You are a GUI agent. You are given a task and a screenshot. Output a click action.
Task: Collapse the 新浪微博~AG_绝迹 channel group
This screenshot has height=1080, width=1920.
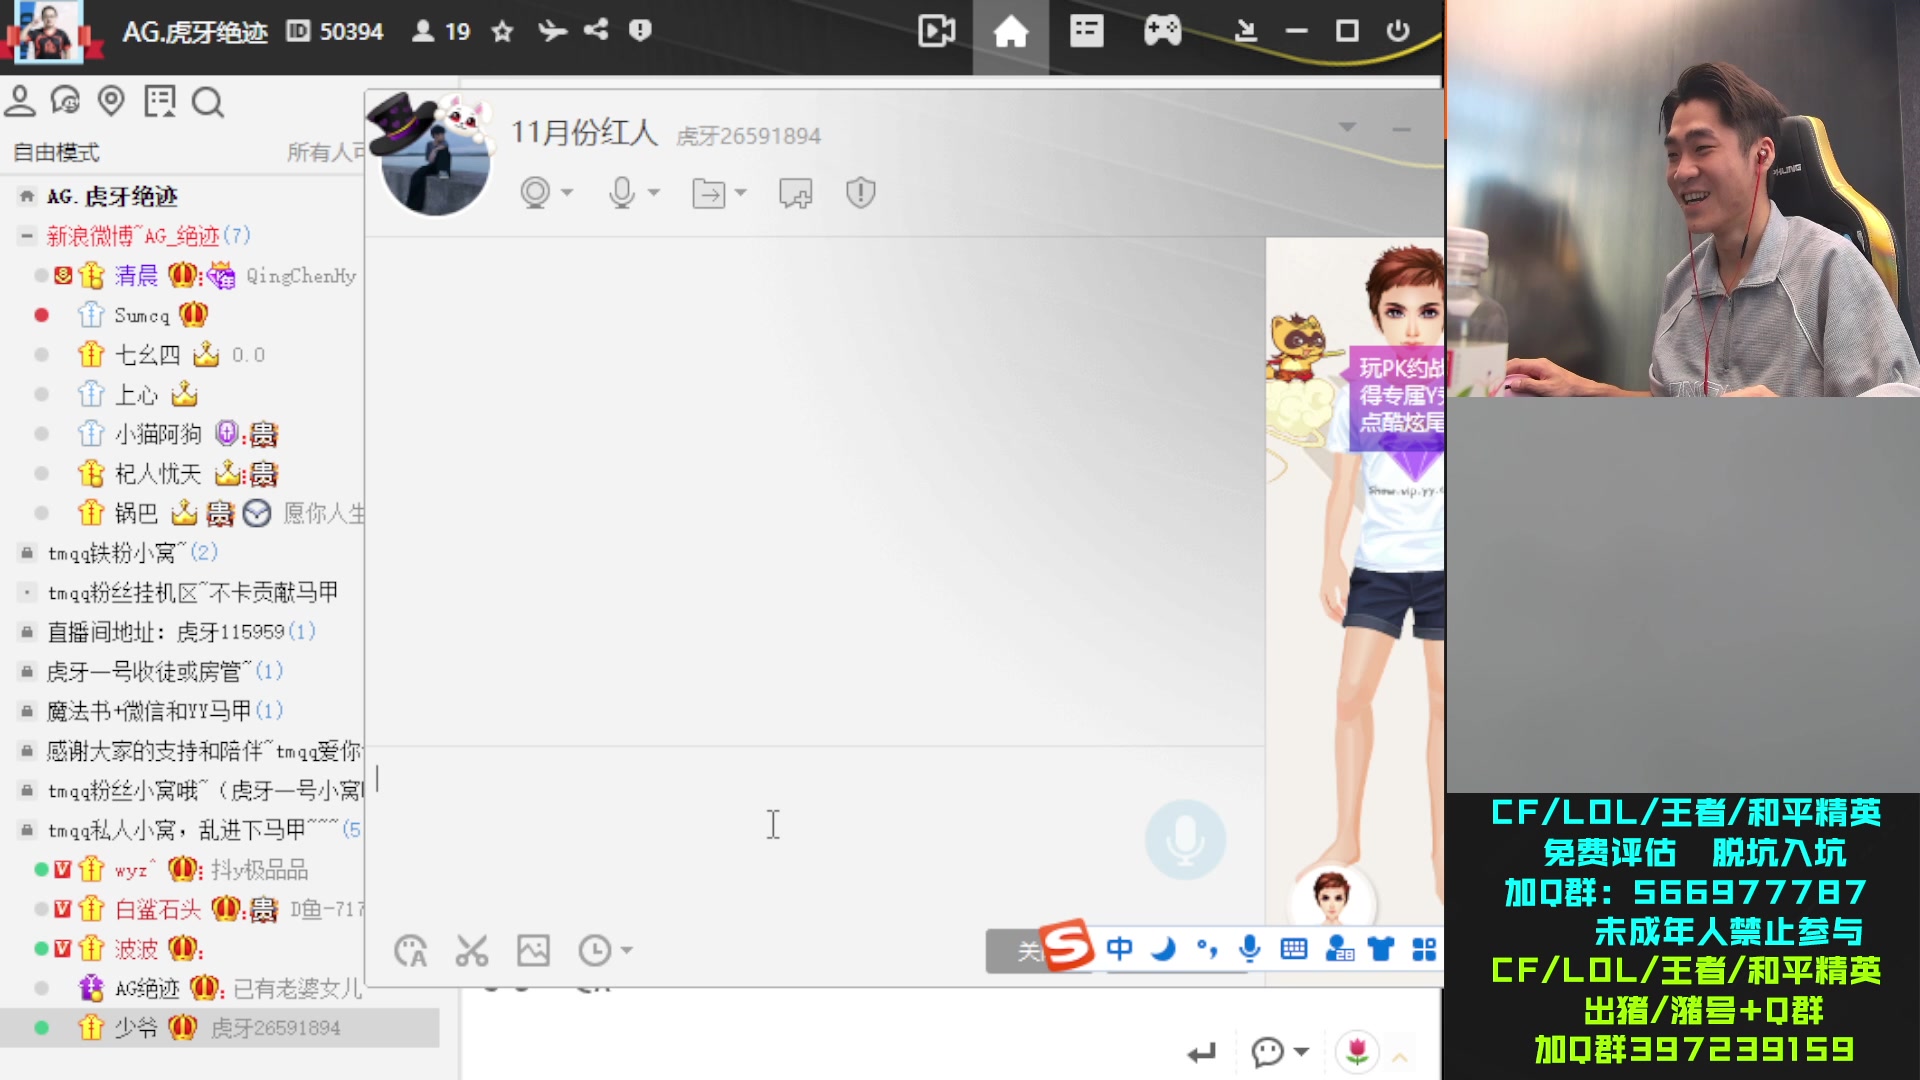(x=27, y=236)
